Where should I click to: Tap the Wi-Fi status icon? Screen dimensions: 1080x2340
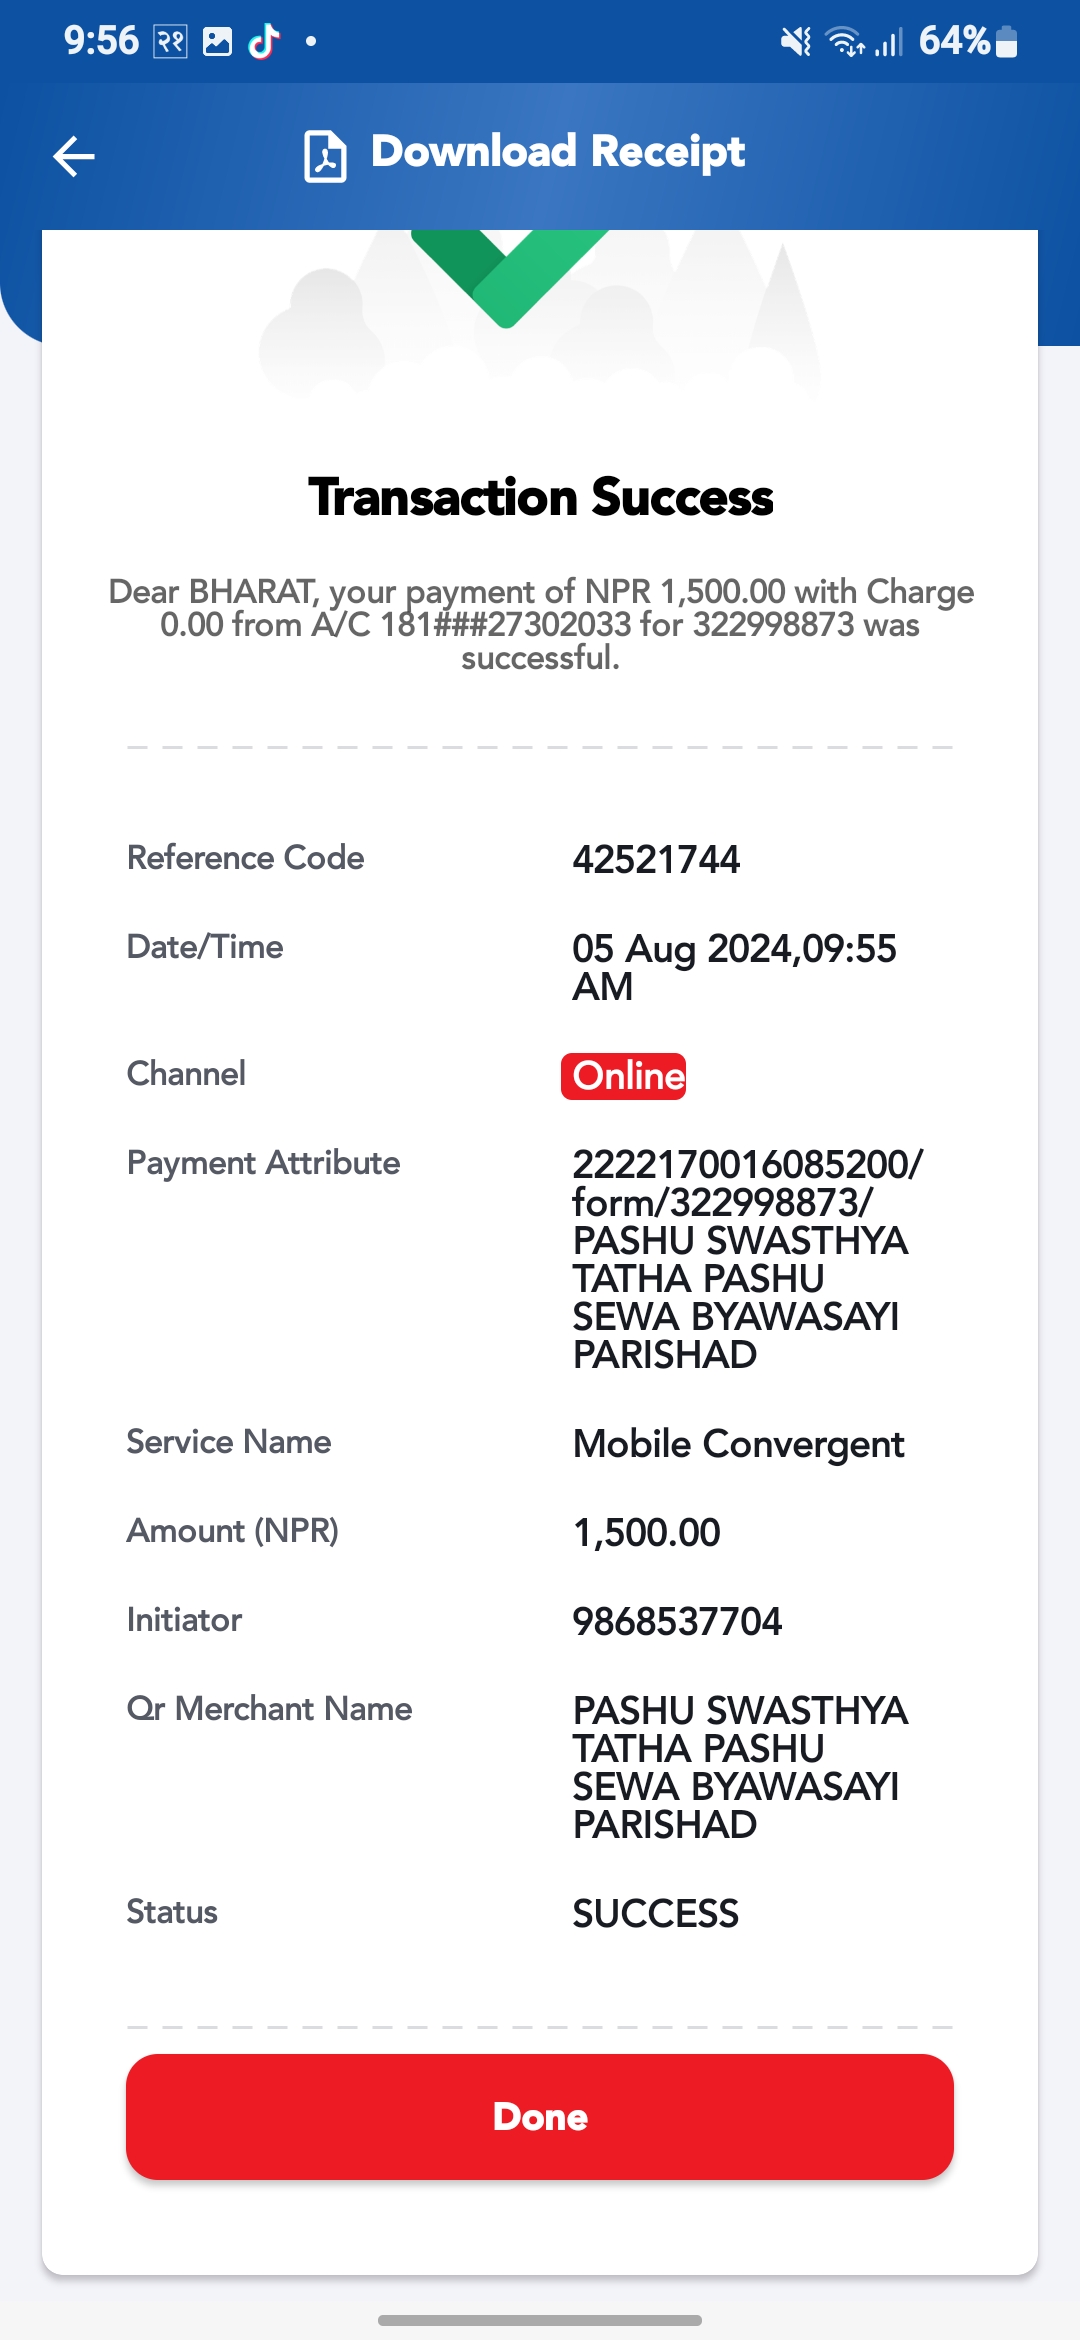click(x=845, y=41)
